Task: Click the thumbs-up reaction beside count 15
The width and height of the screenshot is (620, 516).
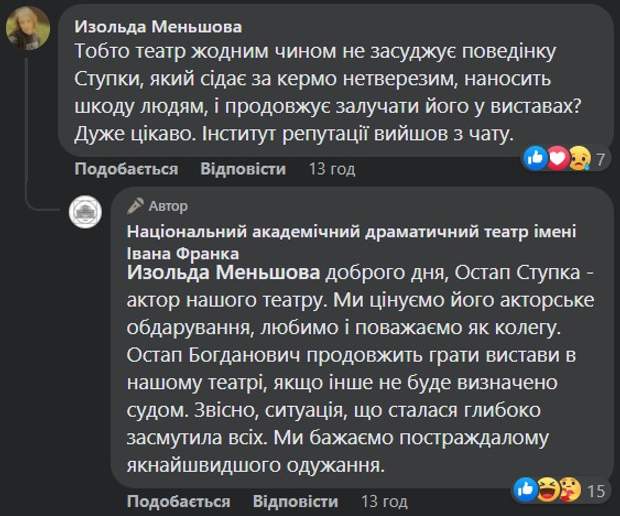Action: [523, 489]
